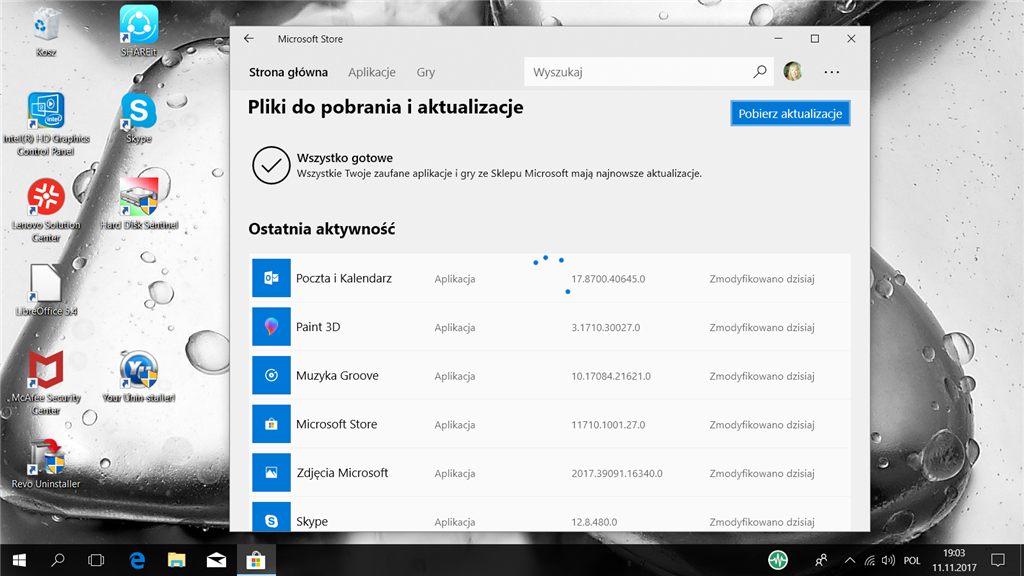Select Your Uninstaller desktop icon
The height and width of the screenshot is (576, 1024).
pyautogui.click(x=138, y=376)
